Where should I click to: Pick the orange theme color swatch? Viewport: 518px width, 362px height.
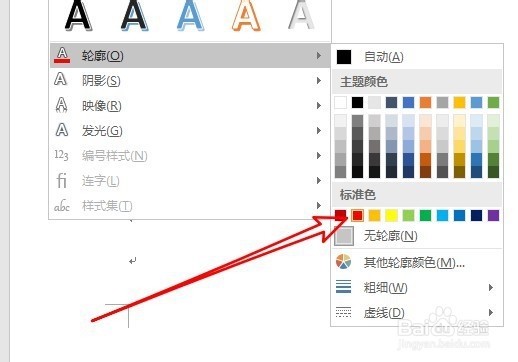[425, 103]
